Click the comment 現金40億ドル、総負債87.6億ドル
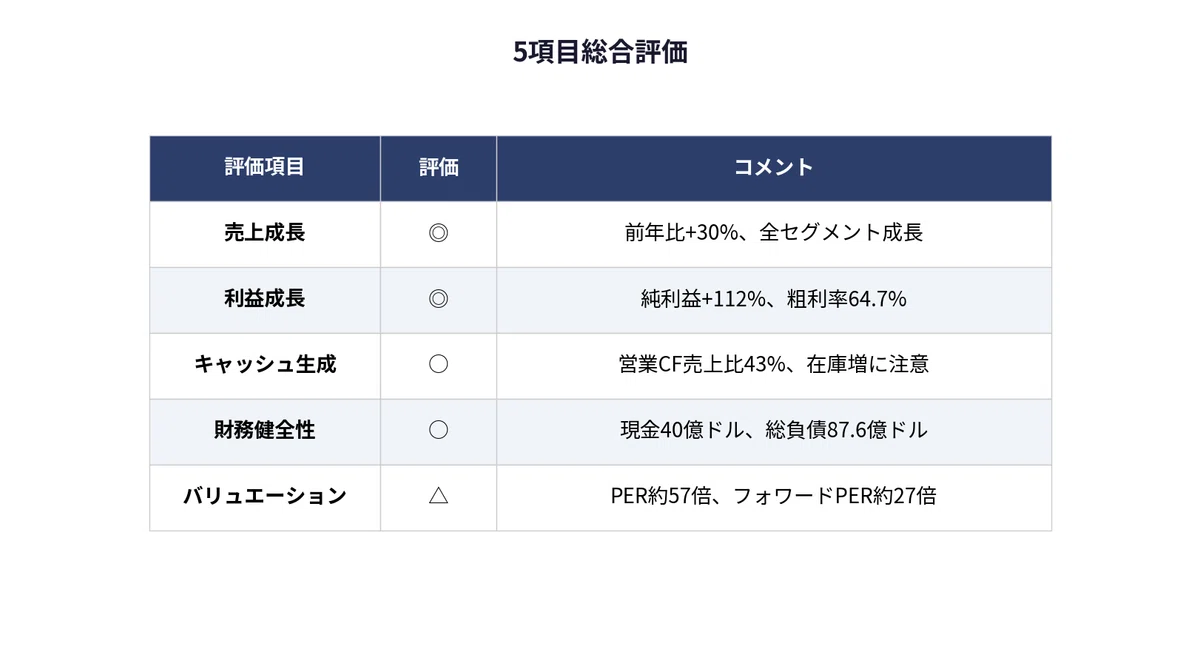Image resolution: width=1200 pixels, height=666 pixels. point(774,431)
